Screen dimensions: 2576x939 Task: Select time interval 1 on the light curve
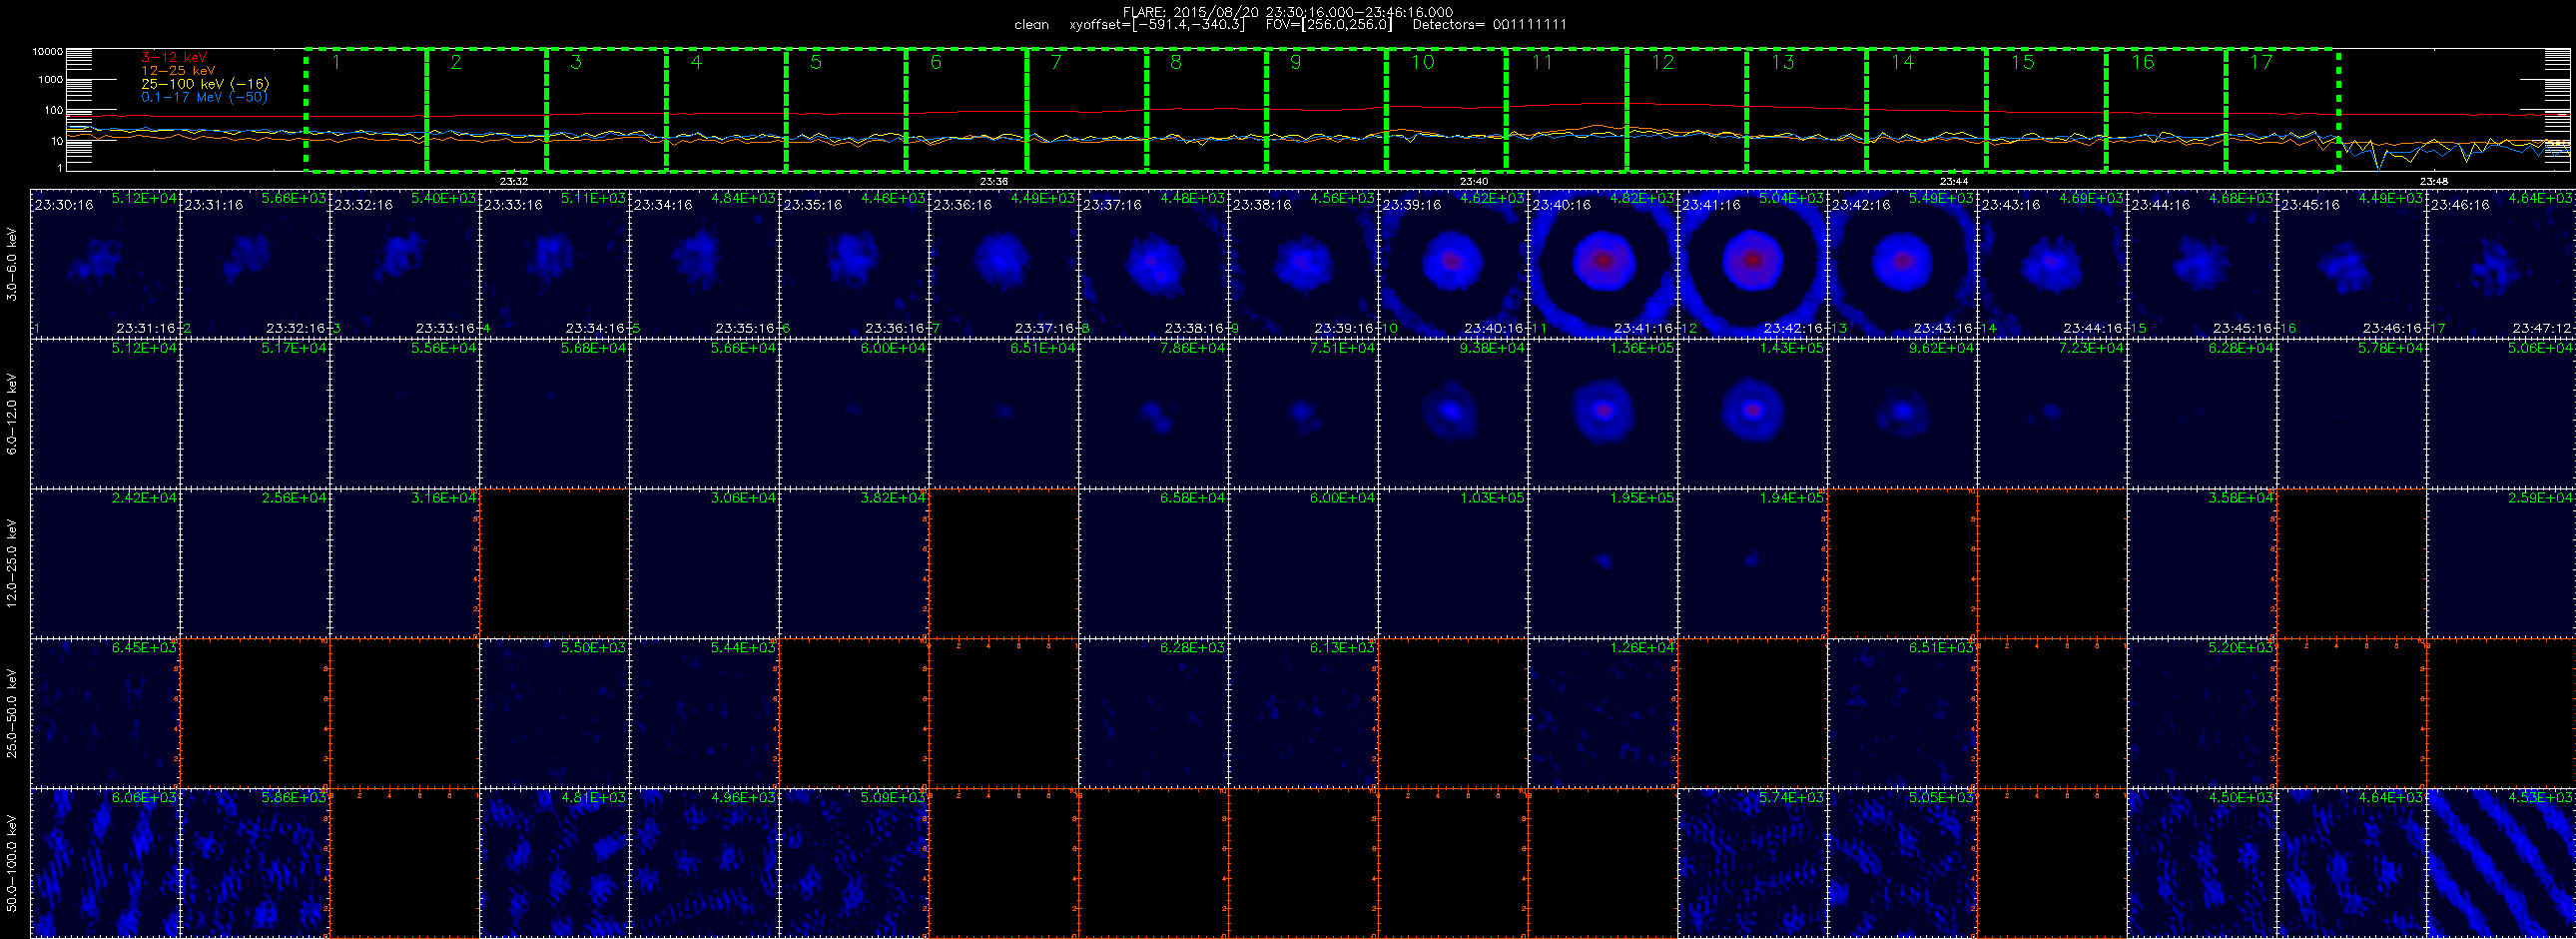(366, 110)
